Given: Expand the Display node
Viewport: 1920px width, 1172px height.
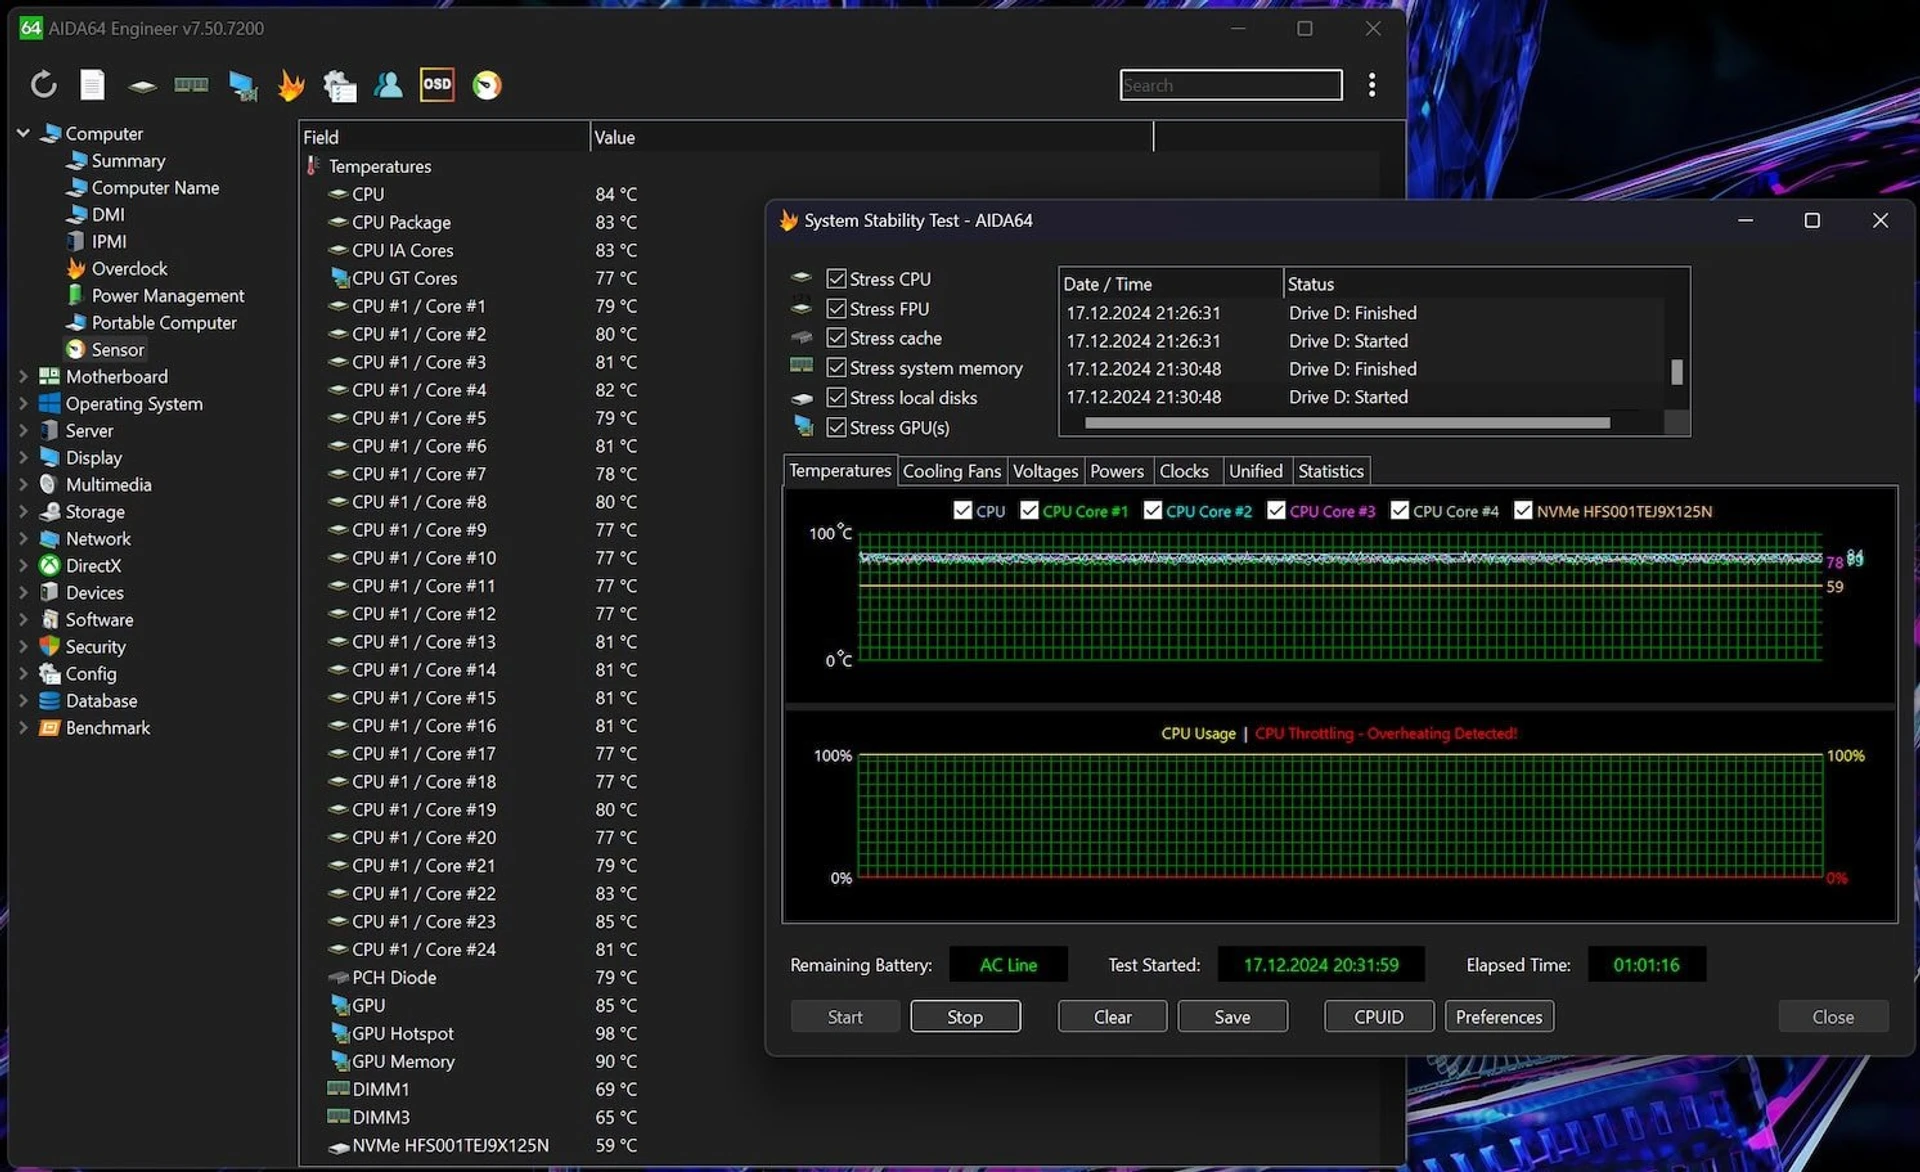Looking at the screenshot, I should (23, 458).
